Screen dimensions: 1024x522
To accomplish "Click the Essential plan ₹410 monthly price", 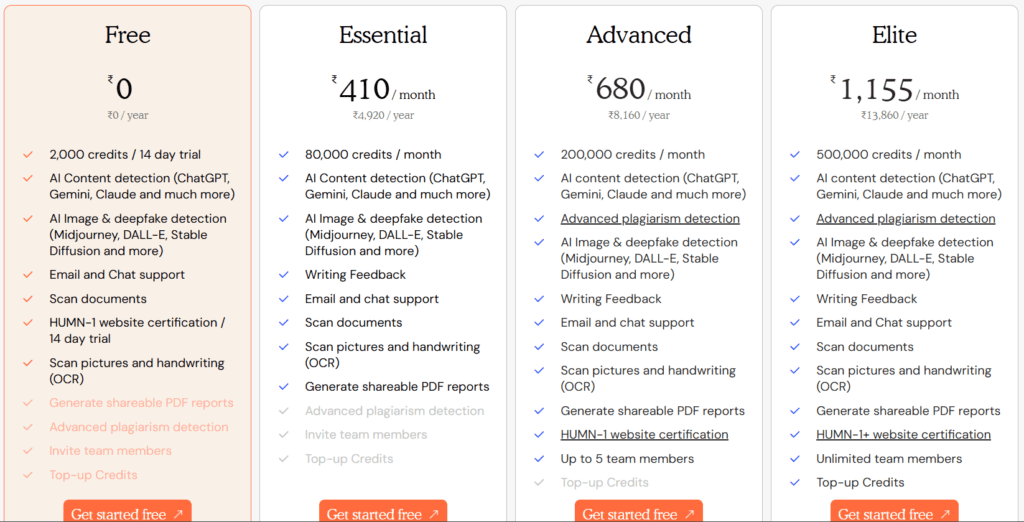I will tap(365, 90).
